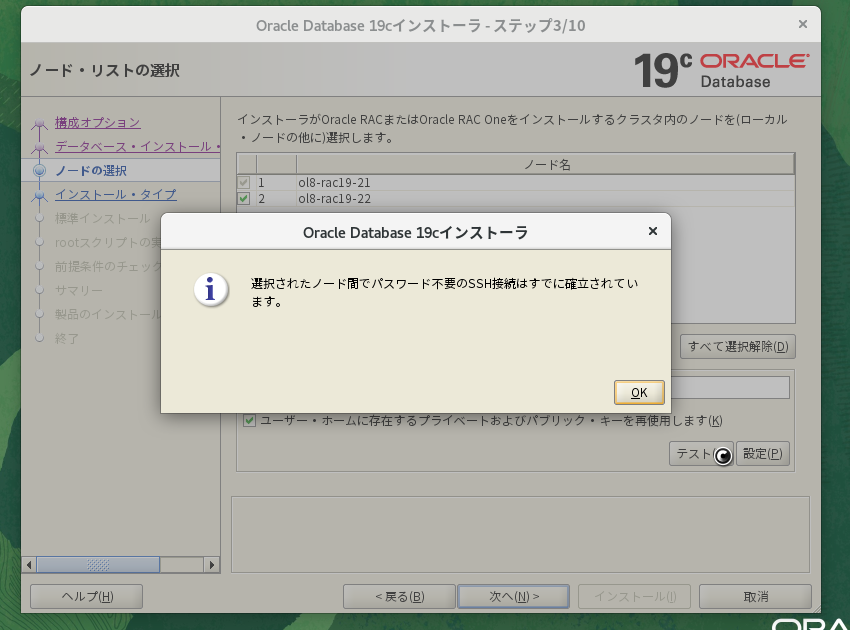Click the ノード名 column header
The height and width of the screenshot is (630, 850).
point(545,164)
